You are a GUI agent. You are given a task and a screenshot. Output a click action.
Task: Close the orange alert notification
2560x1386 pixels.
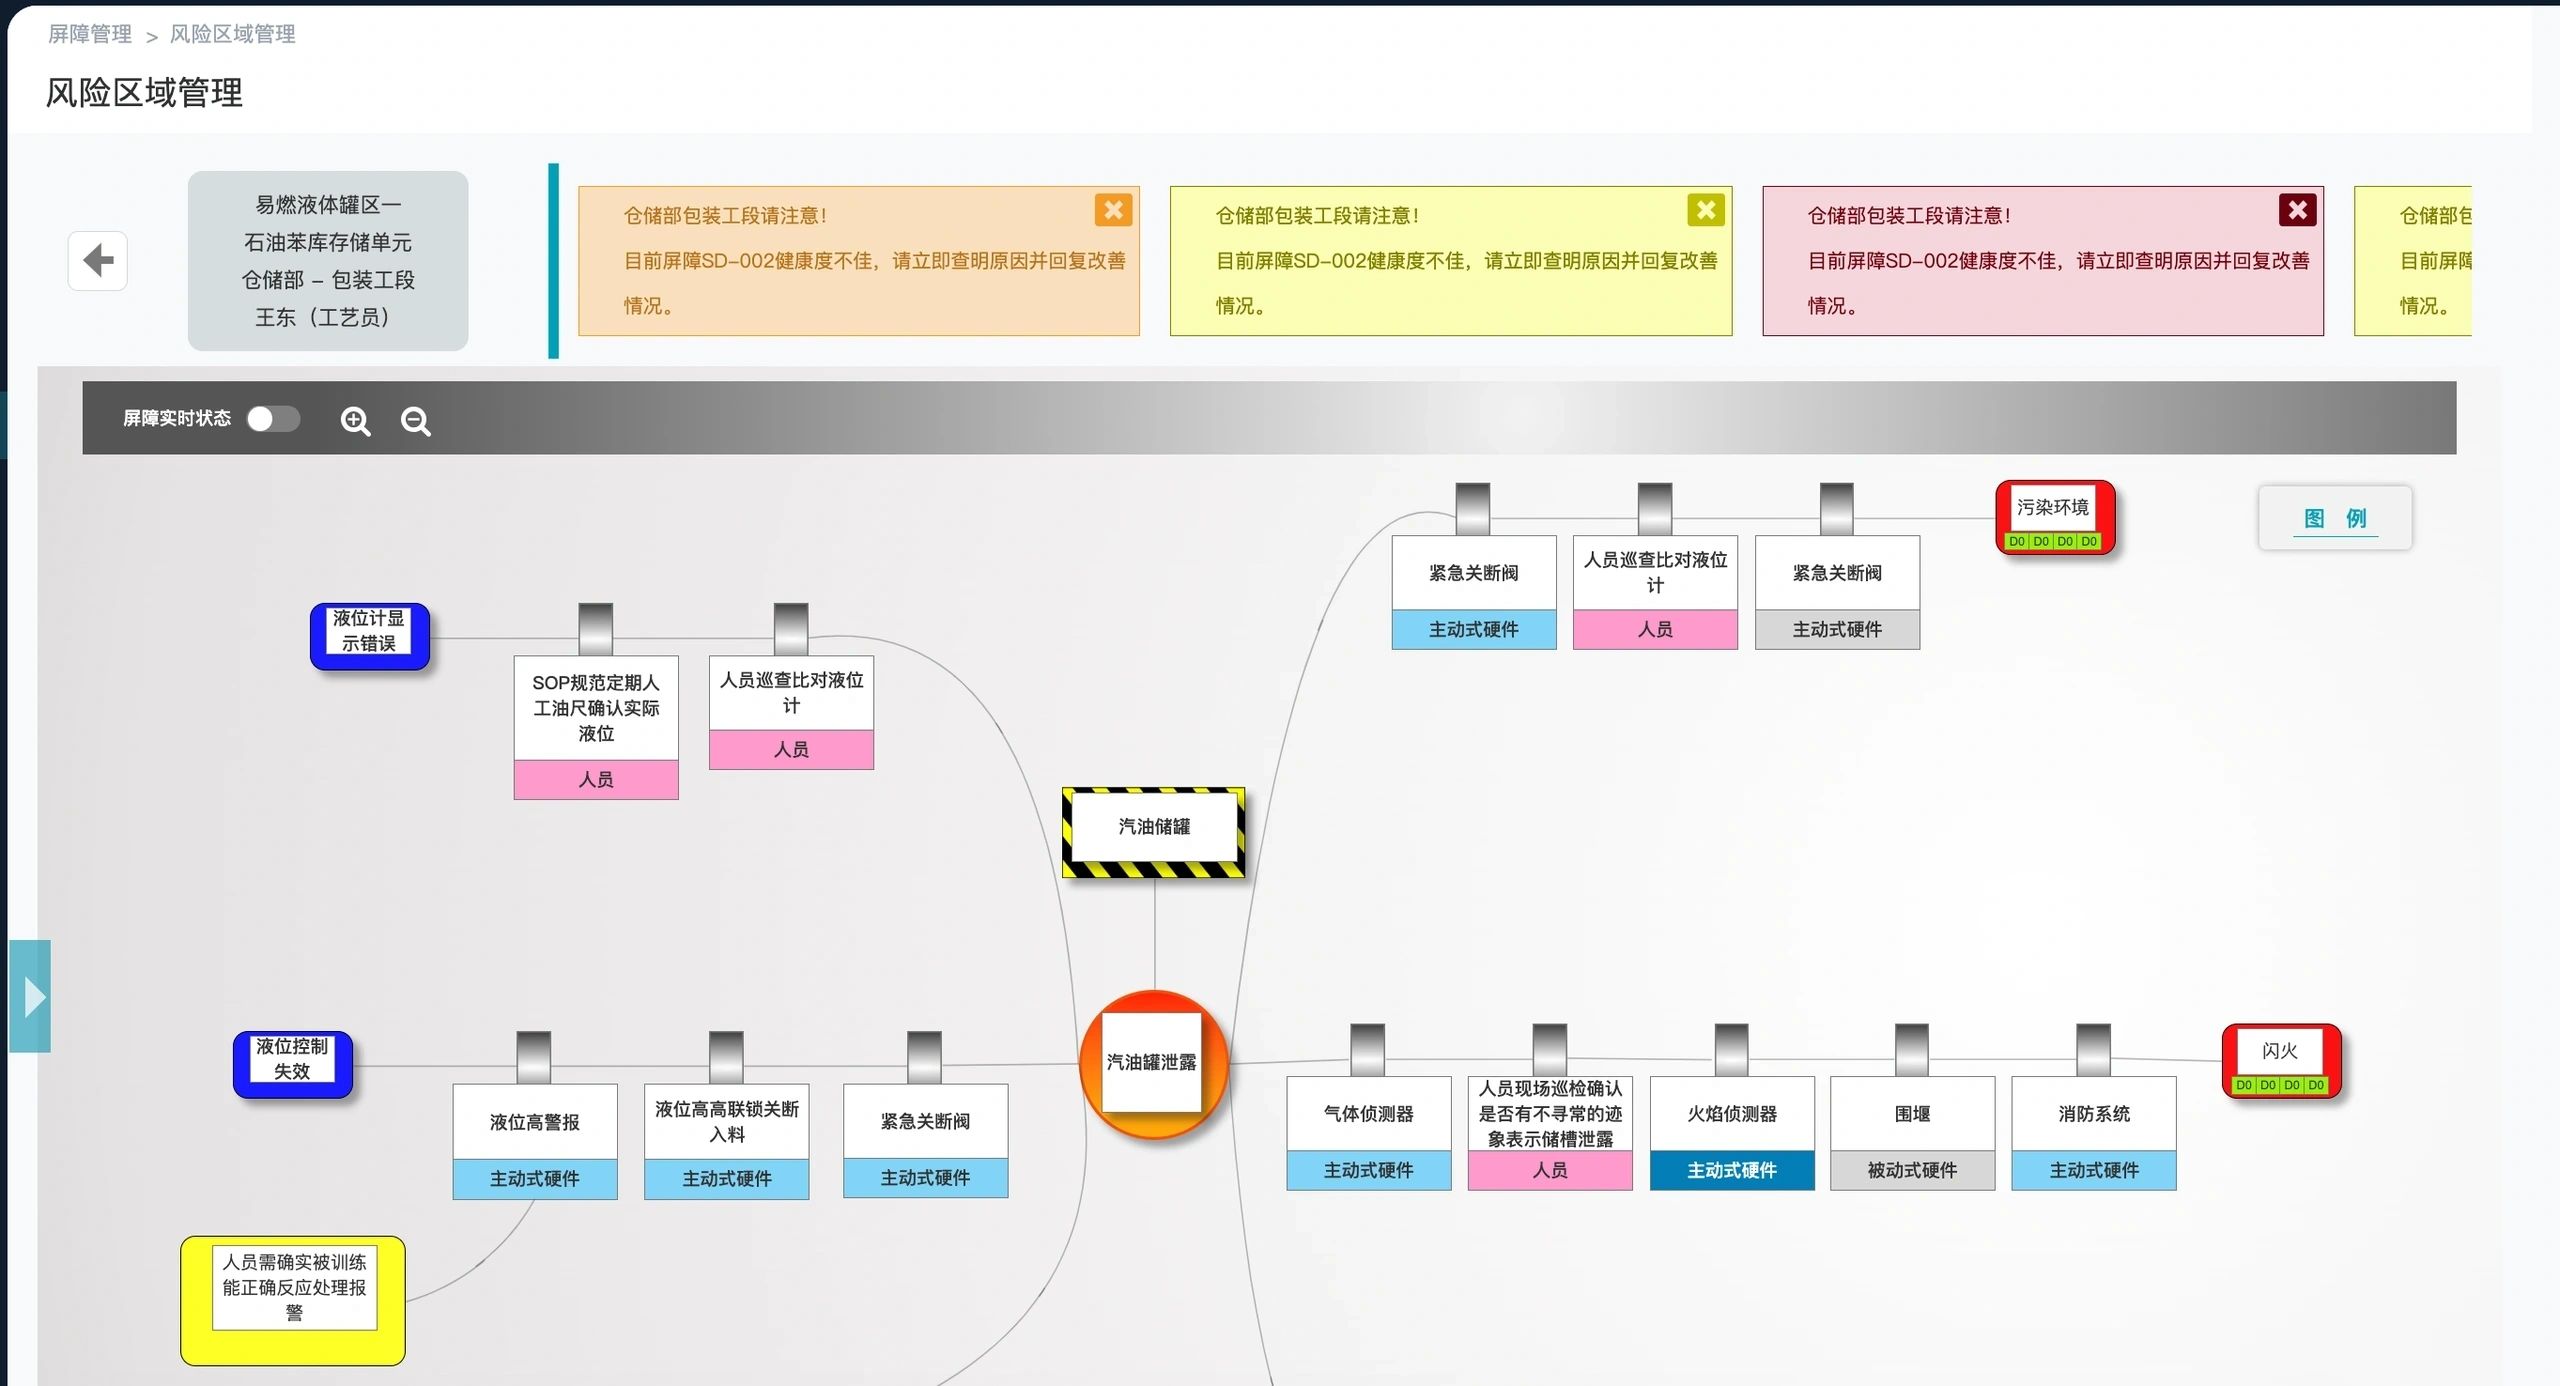[1113, 210]
